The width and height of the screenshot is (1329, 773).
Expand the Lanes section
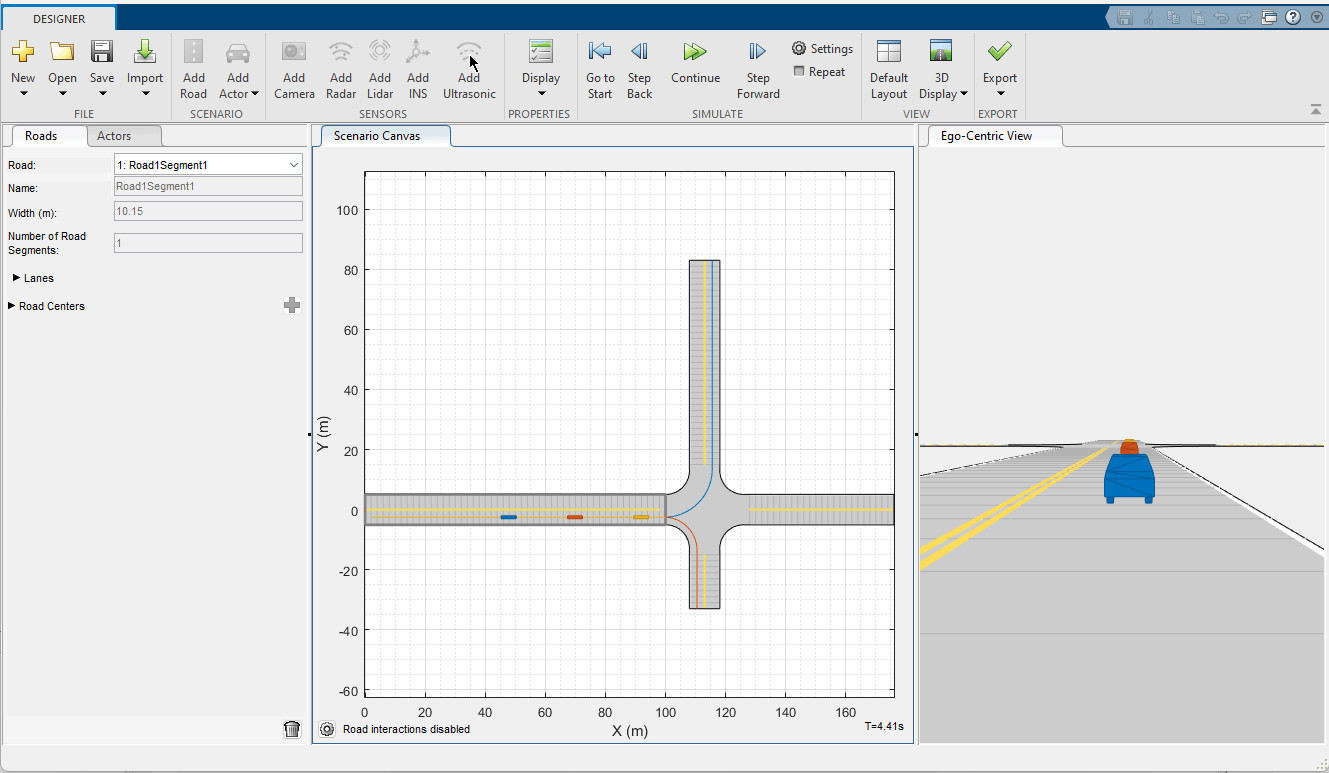tap(17, 278)
